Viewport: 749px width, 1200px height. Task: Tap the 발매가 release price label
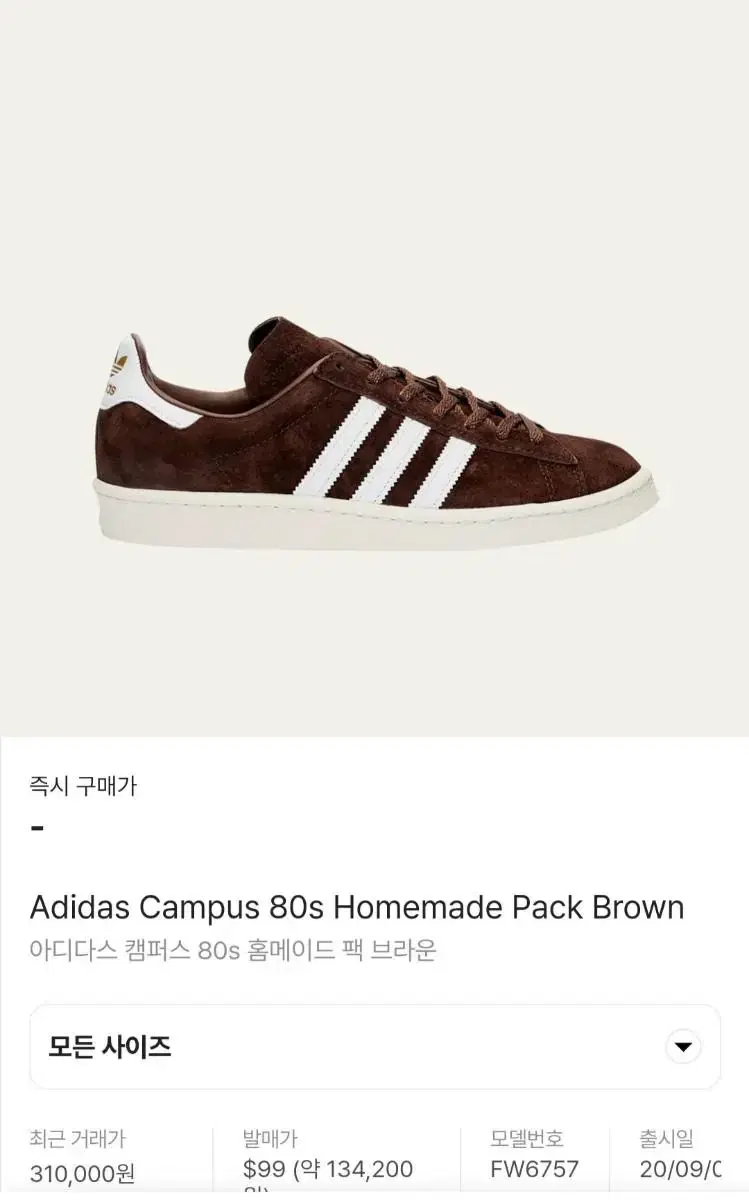point(270,1138)
